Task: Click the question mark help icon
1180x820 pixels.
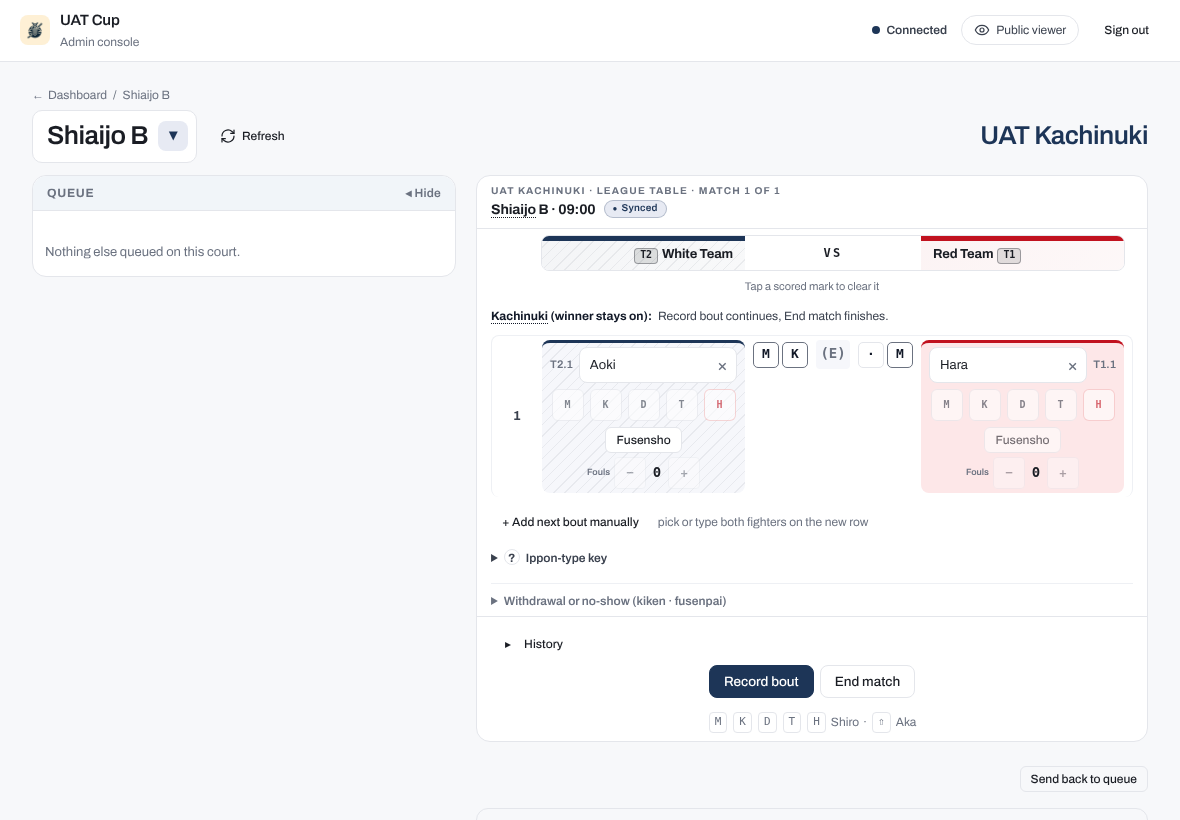Action: tap(512, 558)
